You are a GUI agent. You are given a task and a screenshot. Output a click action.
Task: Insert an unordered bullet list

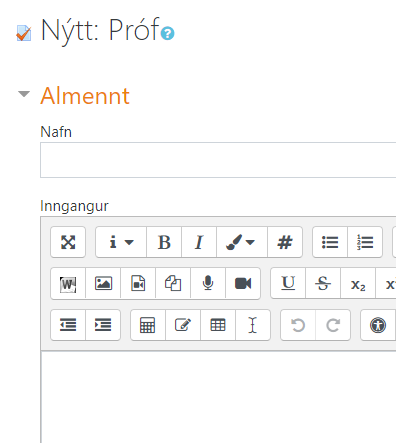click(x=330, y=242)
